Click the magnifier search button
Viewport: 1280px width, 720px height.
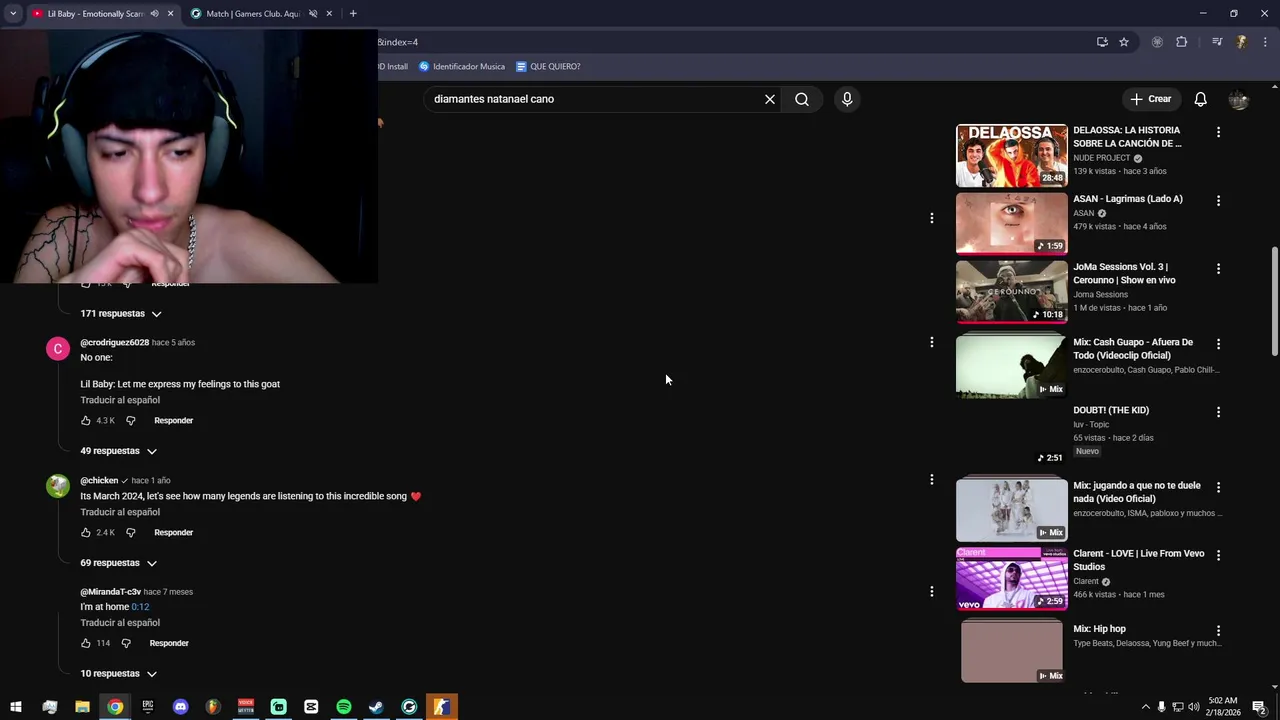click(x=802, y=99)
